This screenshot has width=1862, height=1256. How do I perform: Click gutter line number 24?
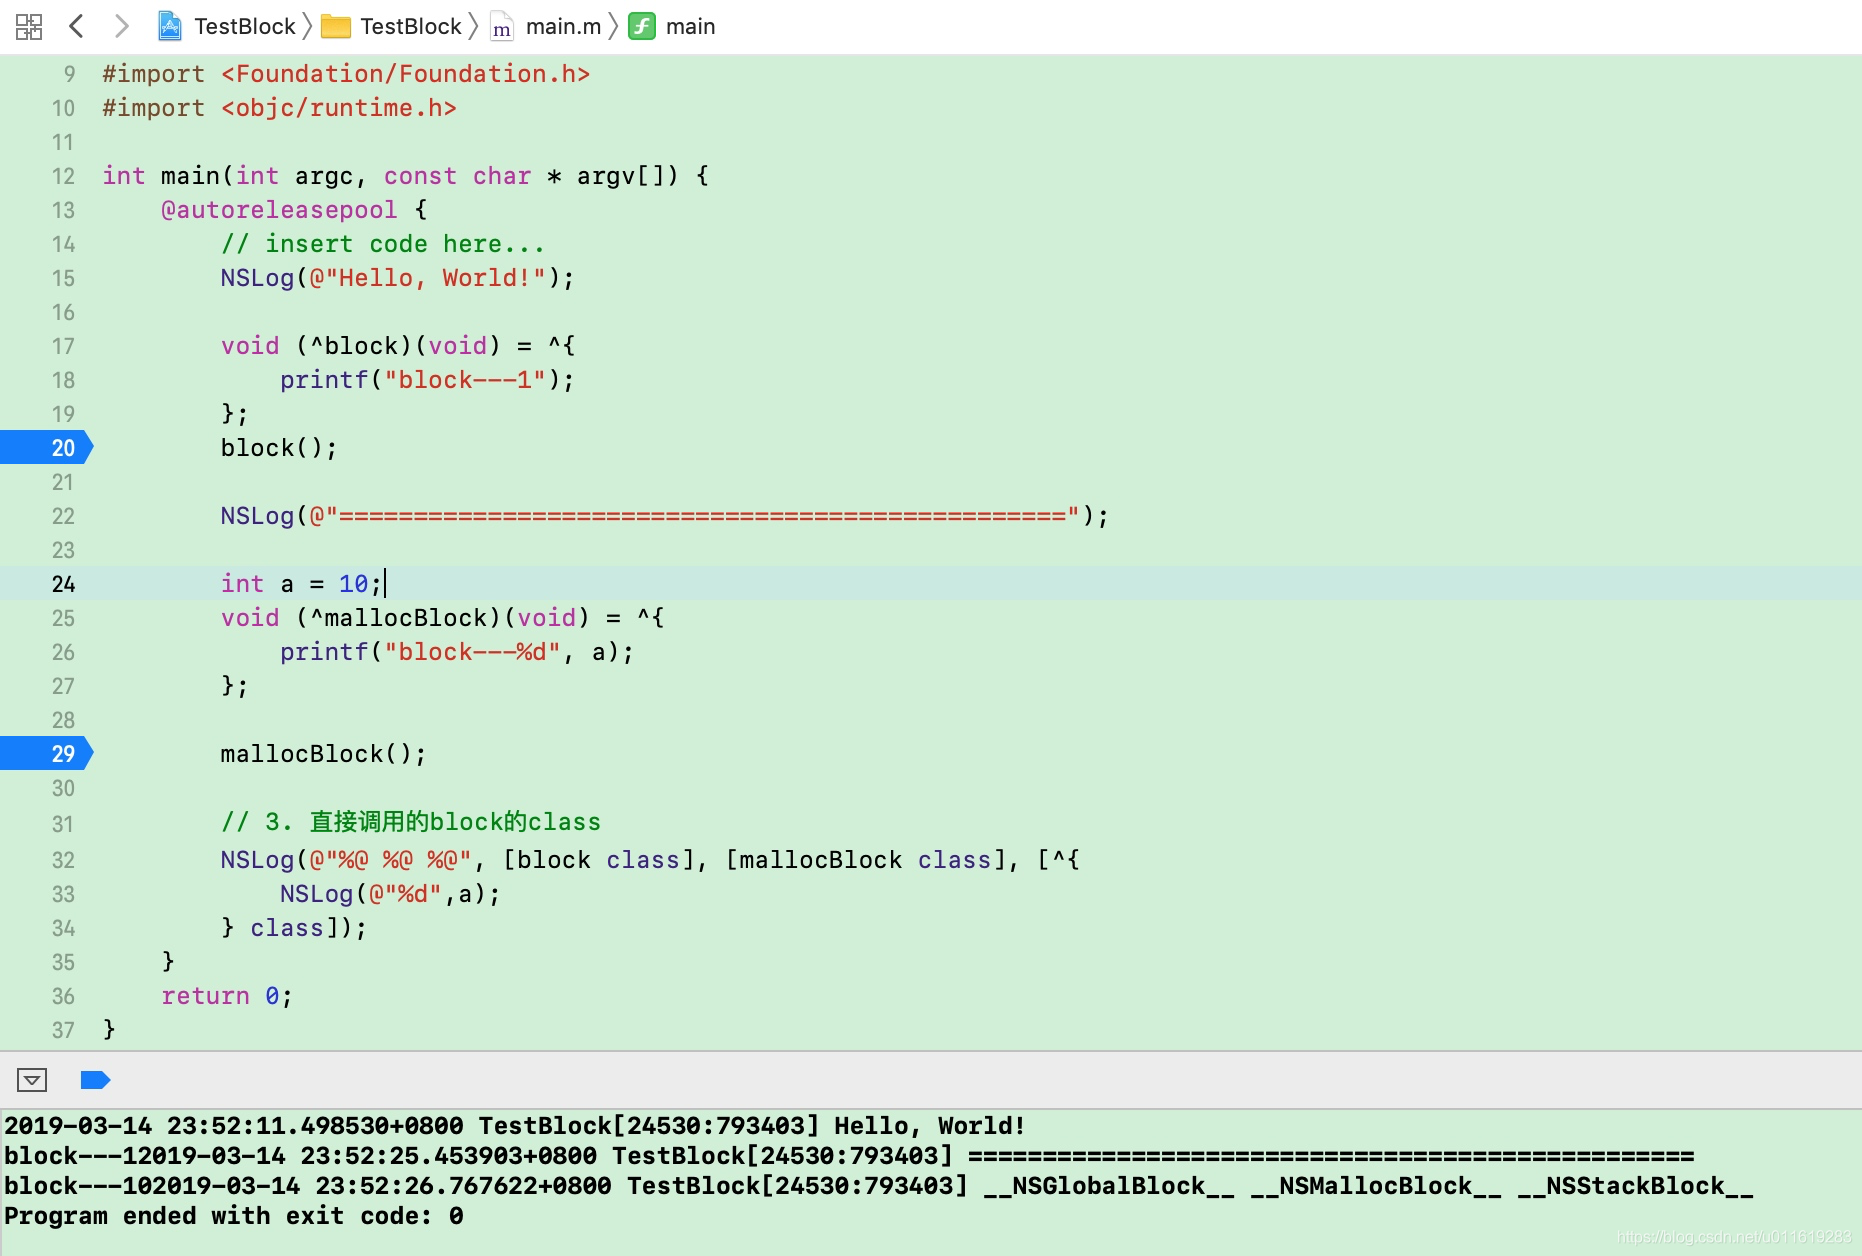coord(63,584)
